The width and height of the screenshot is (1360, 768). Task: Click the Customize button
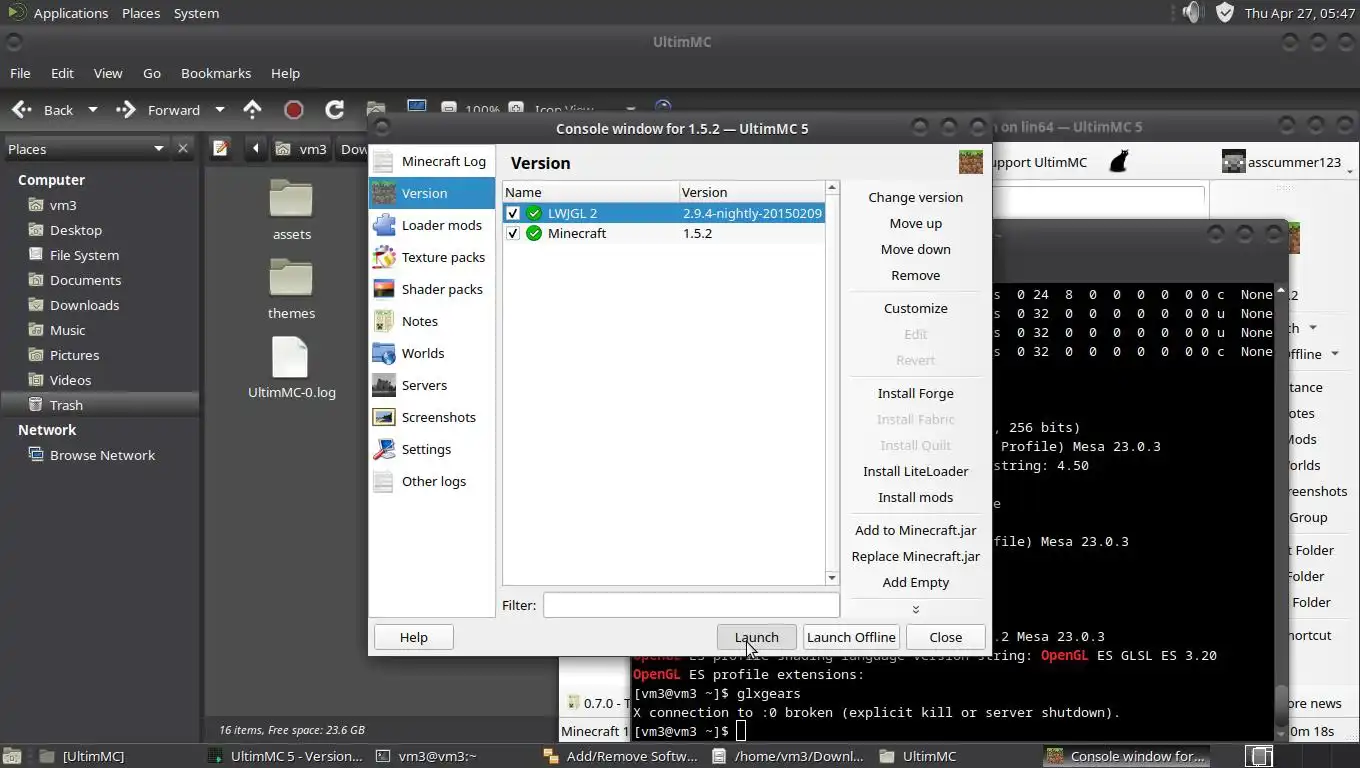pyautogui.click(x=915, y=308)
